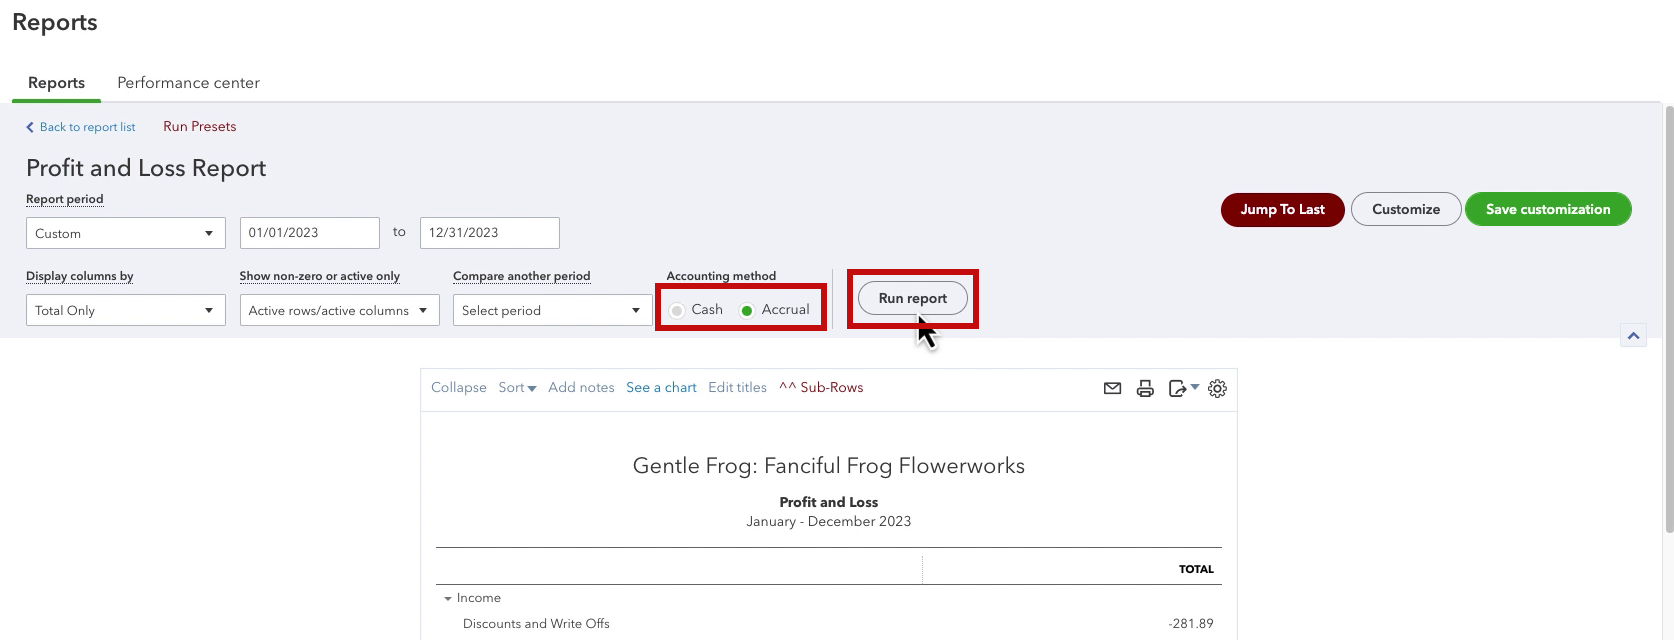The height and width of the screenshot is (640, 1674).
Task: Switch to the Performance center tab
Action: click(x=188, y=83)
